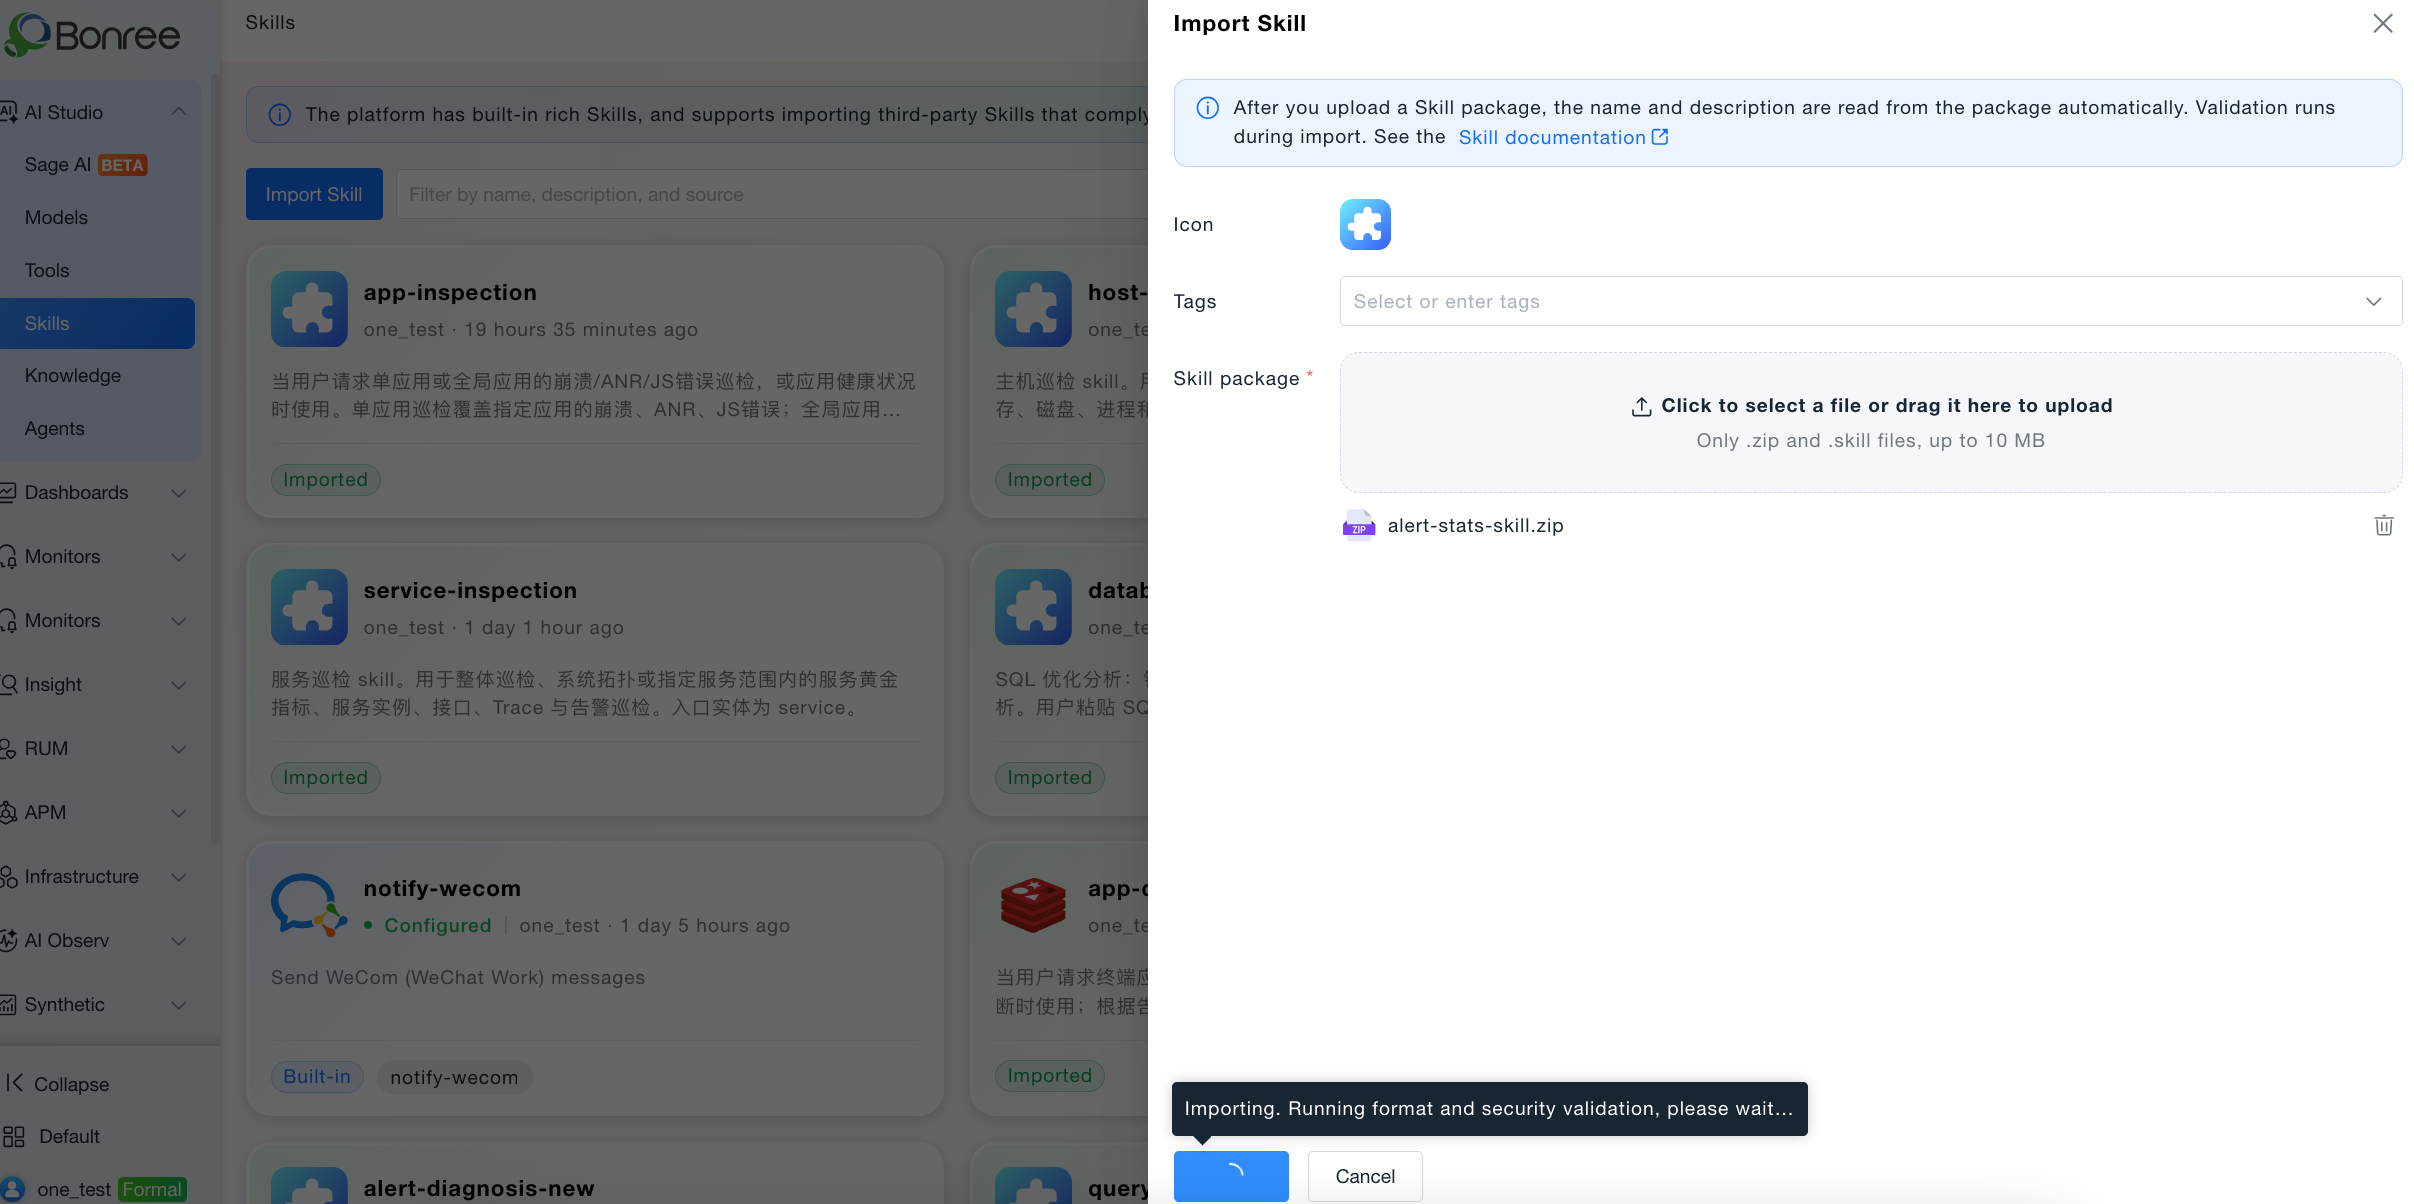Collapse the AI Studio menu section
This screenshot has width=2414, height=1204.
pos(179,112)
